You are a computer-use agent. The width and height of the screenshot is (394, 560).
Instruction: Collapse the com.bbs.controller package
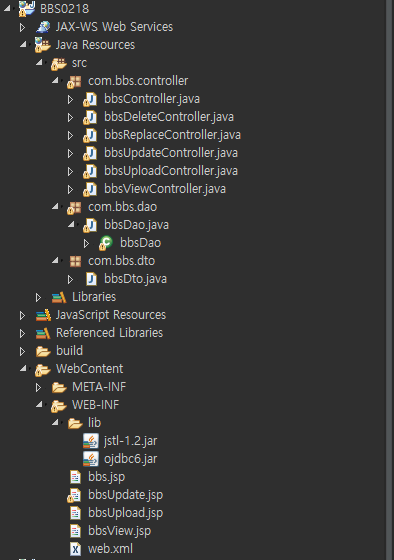pyautogui.click(x=55, y=80)
